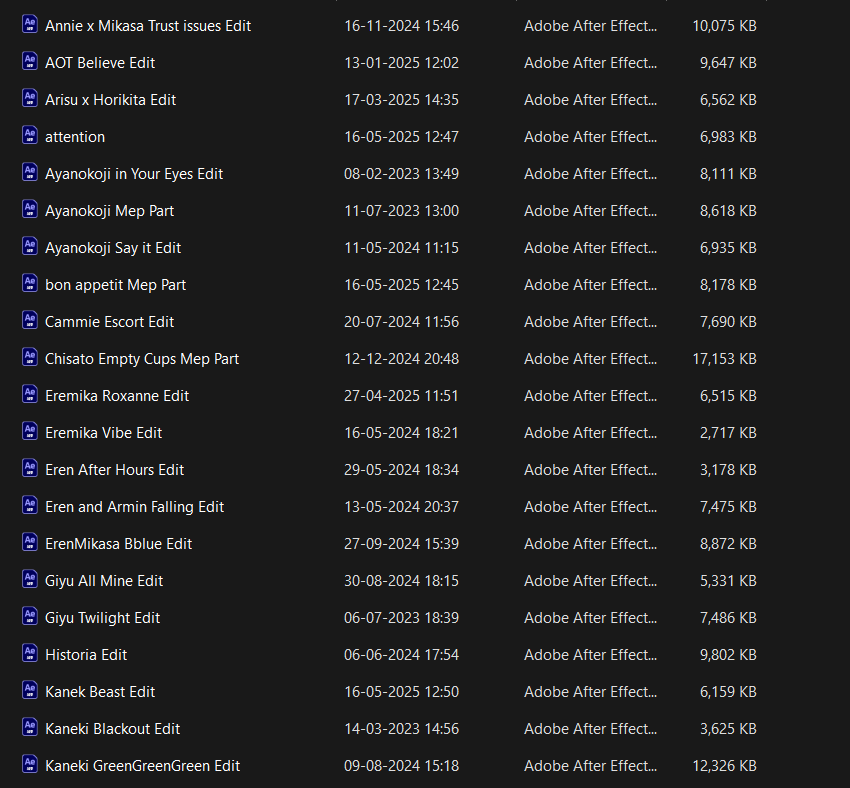Click the 8,872 KB size of ErenMikasa Bblue Edit

pyautogui.click(x=728, y=543)
